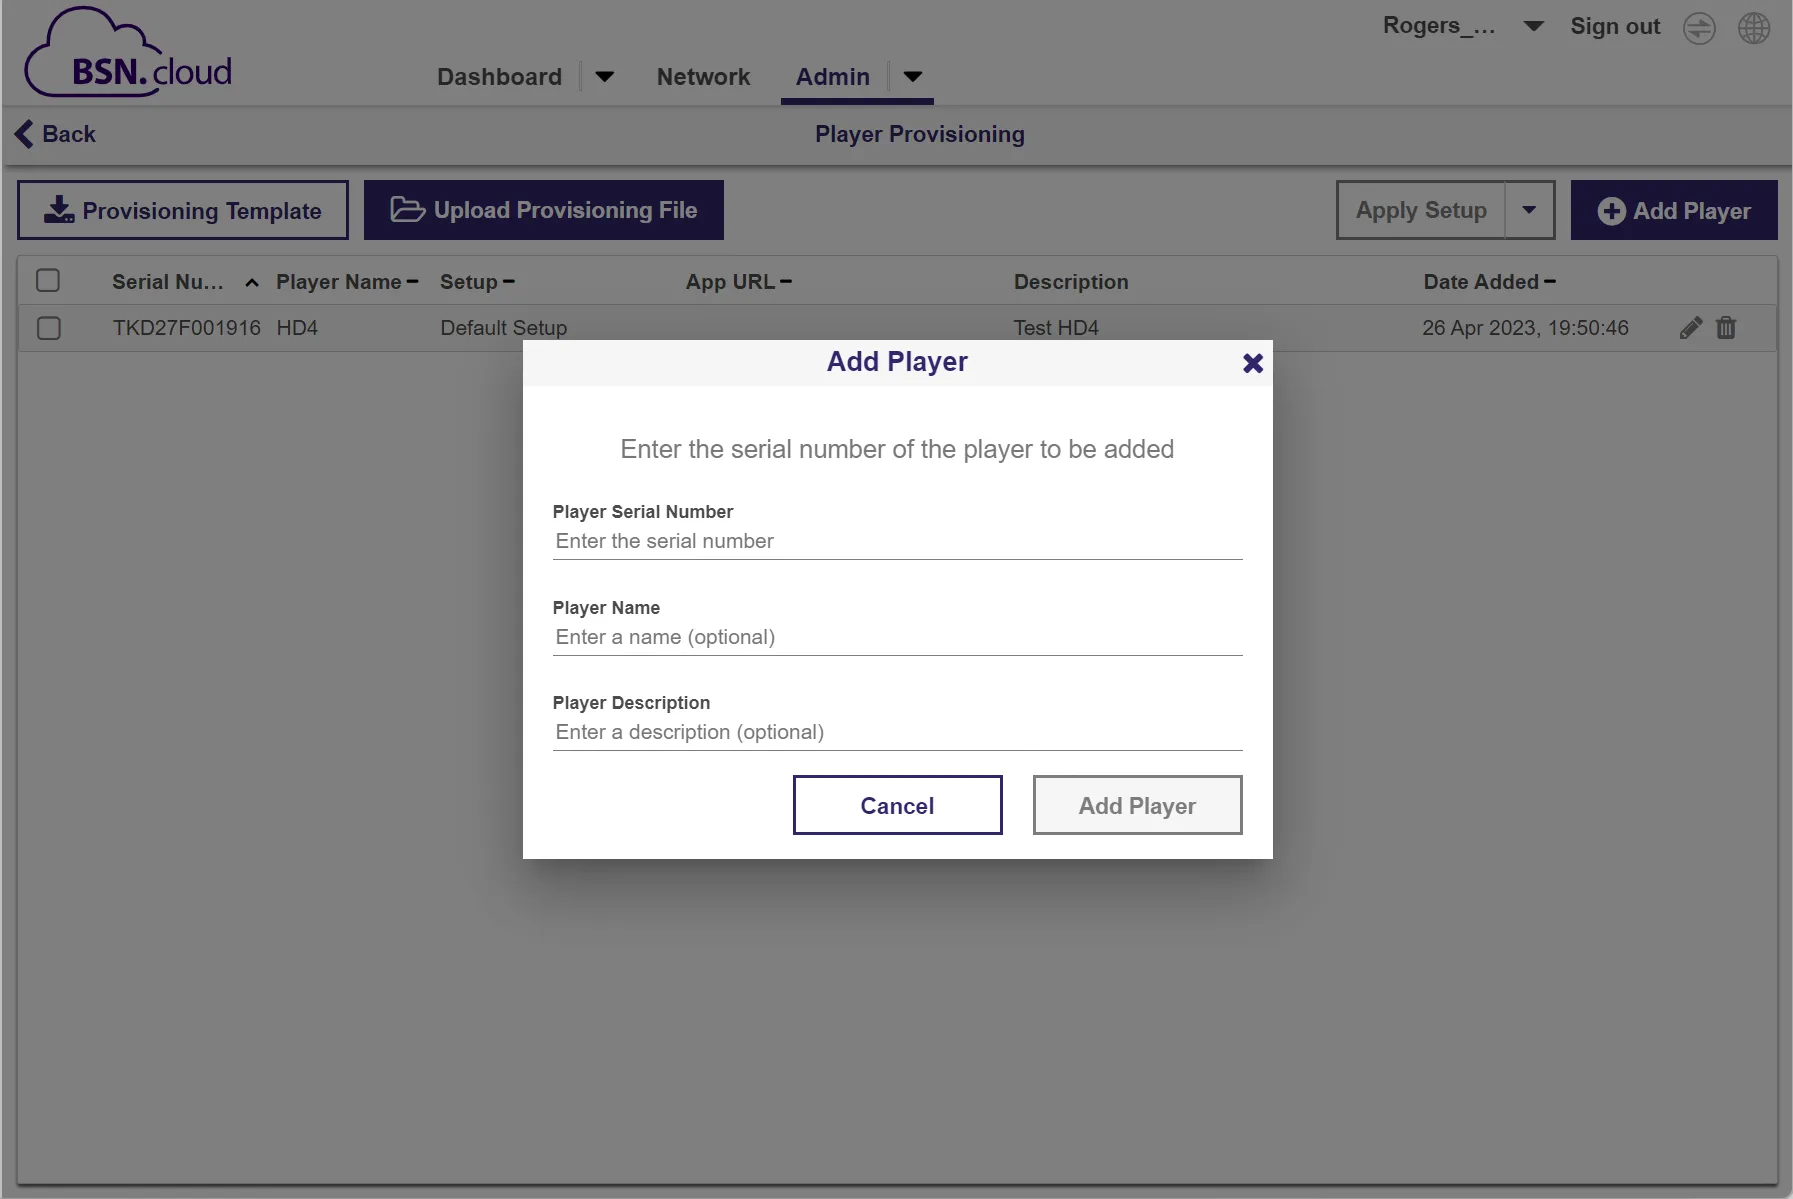Open the language globe icon
Image resolution: width=1793 pixels, height=1199 pixels.
[1754, 28]
